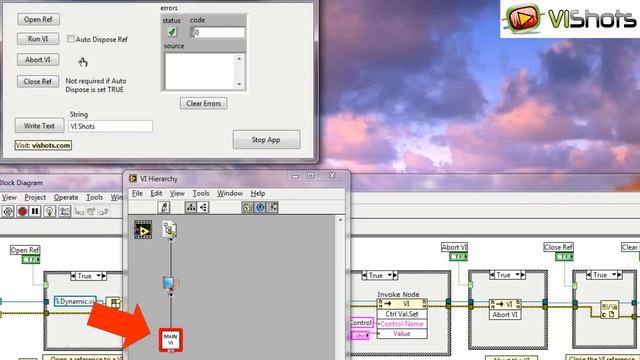The width and height of the screenshot is (640, 360).
Task: Select the red MAIN VI node
Action: click(171, 340)
